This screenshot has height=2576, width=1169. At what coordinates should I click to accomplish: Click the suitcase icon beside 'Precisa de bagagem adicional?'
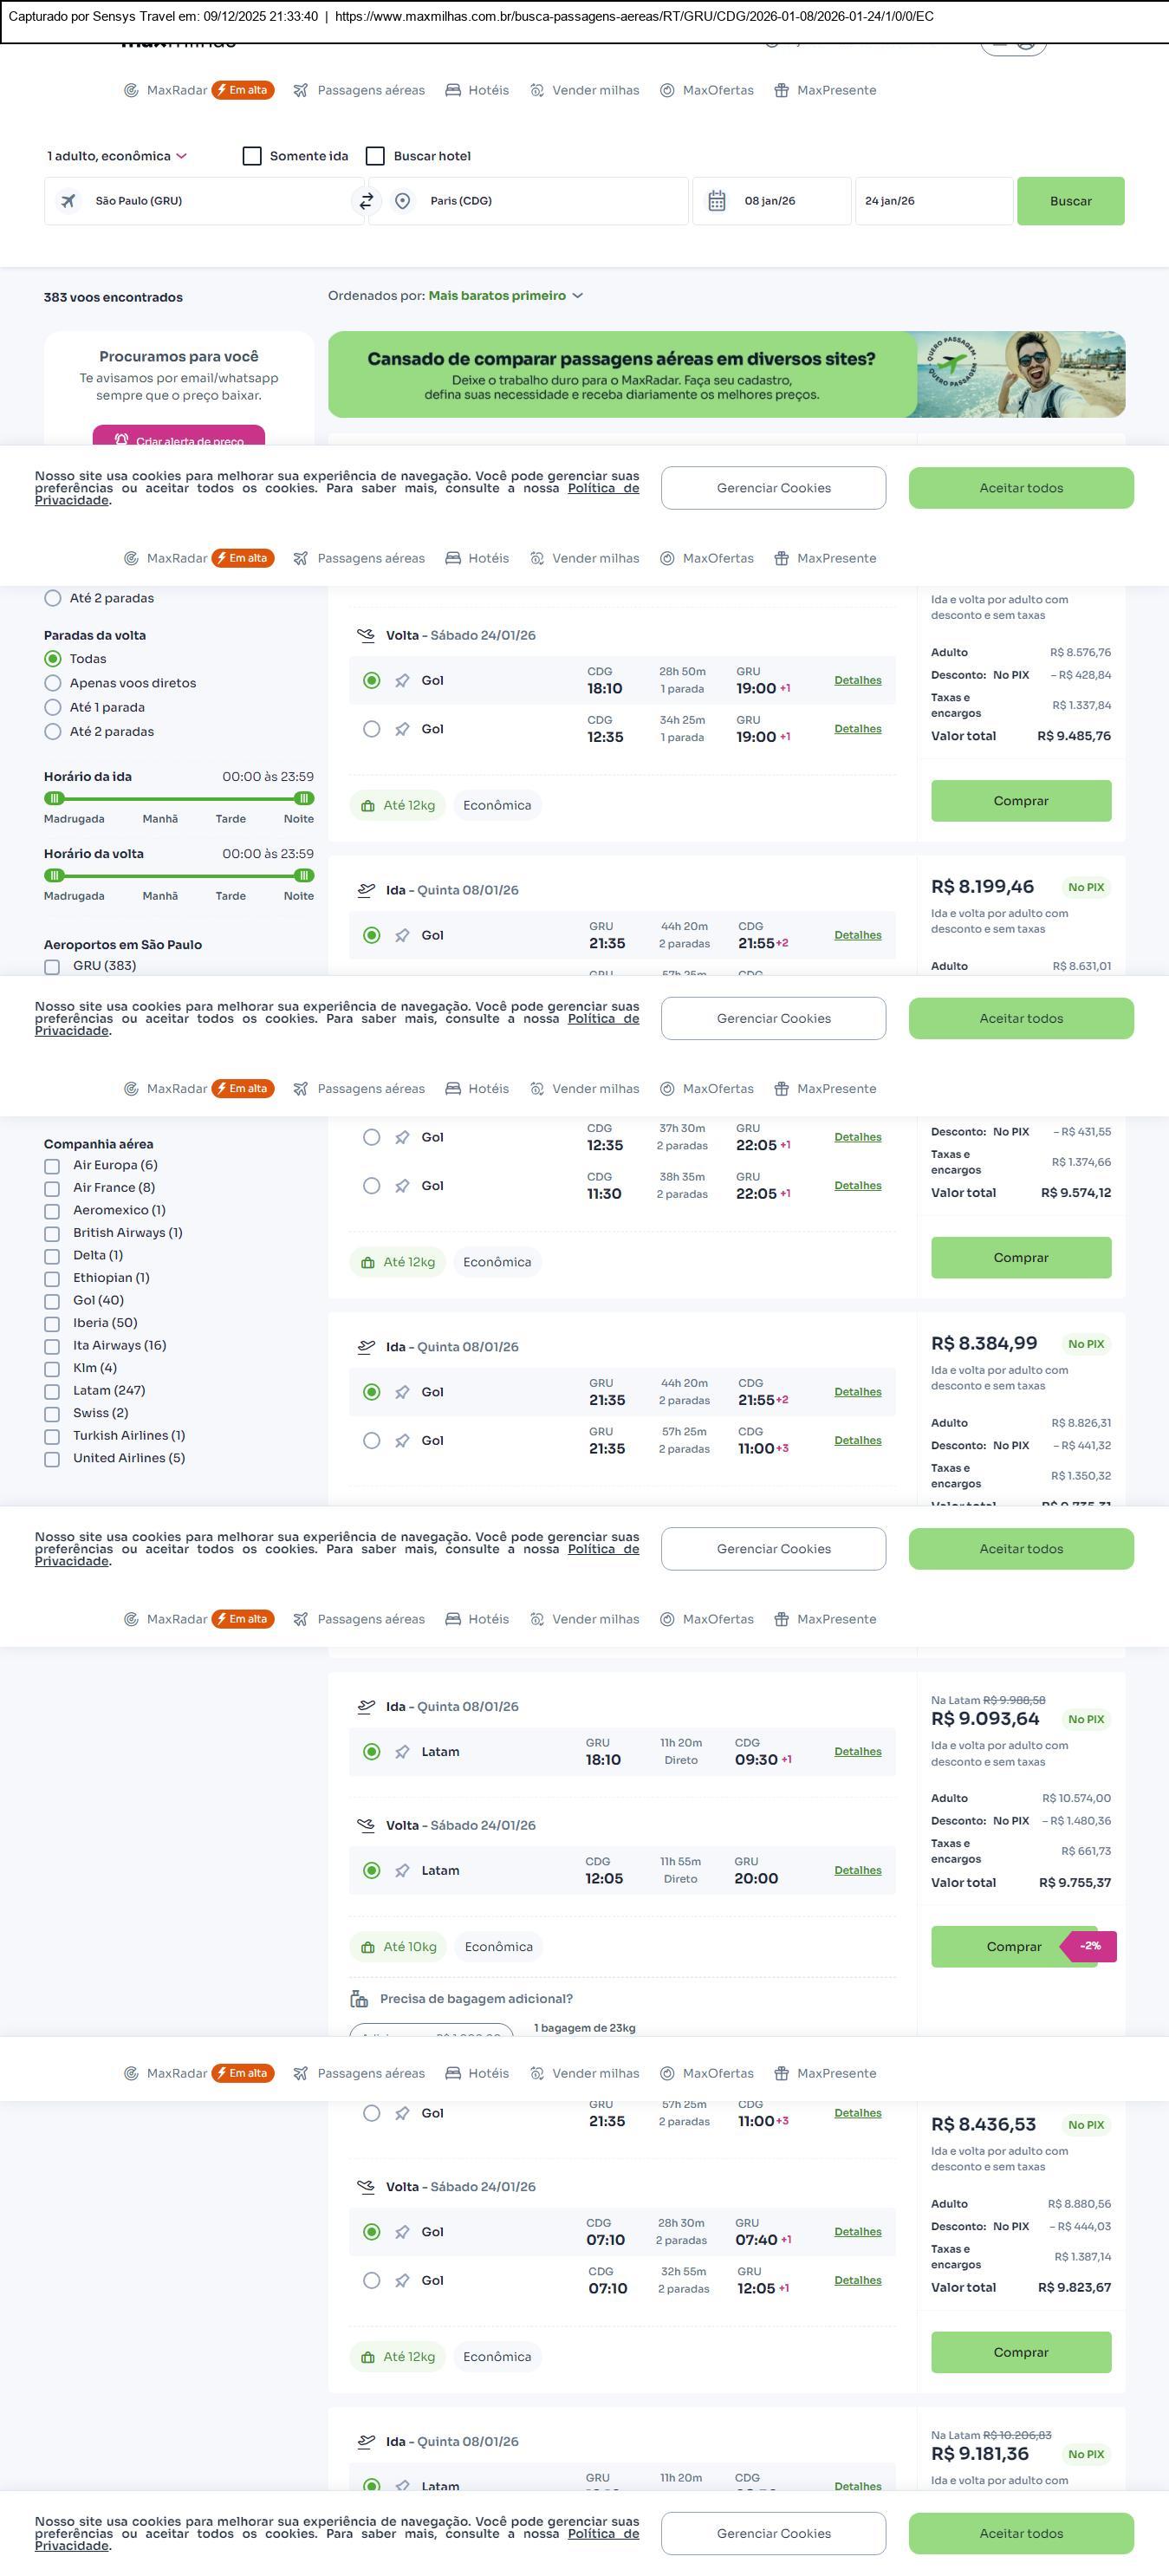coord(359,1998)
